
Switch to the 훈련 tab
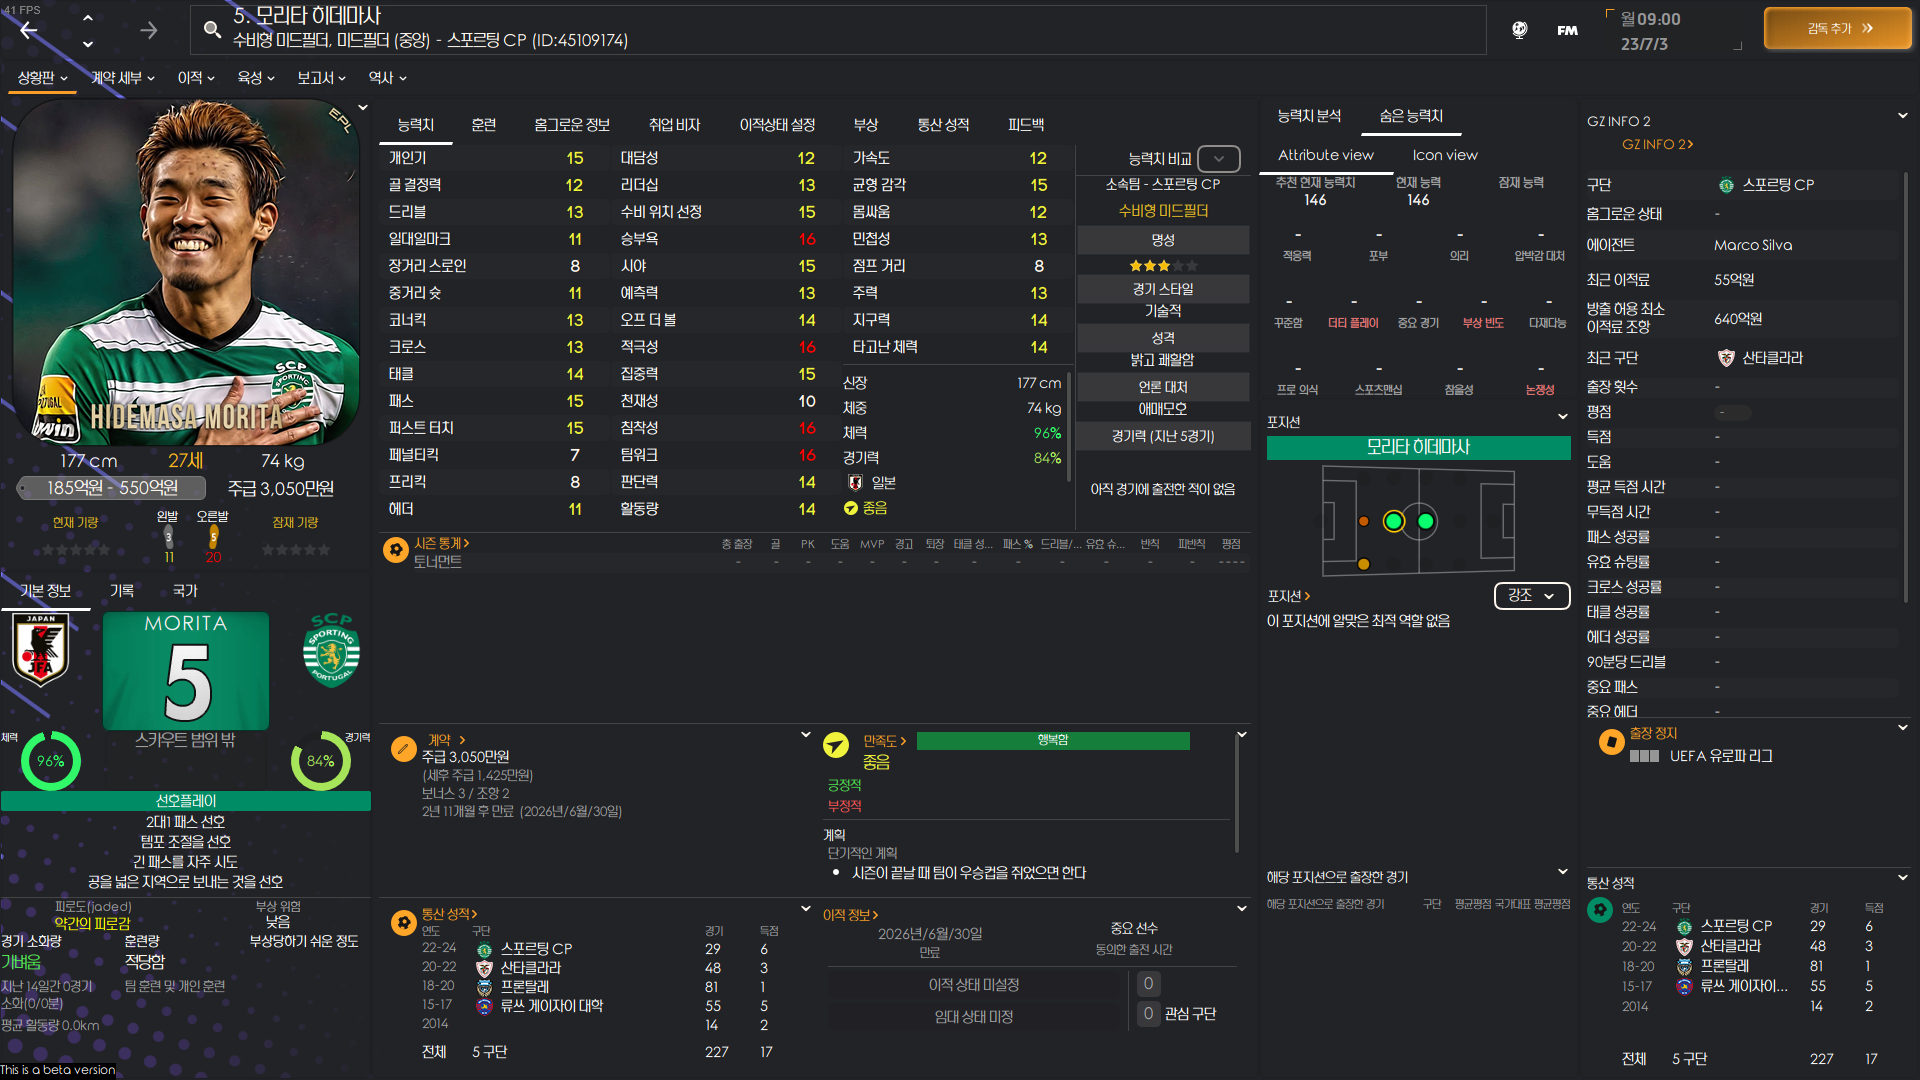483,125
